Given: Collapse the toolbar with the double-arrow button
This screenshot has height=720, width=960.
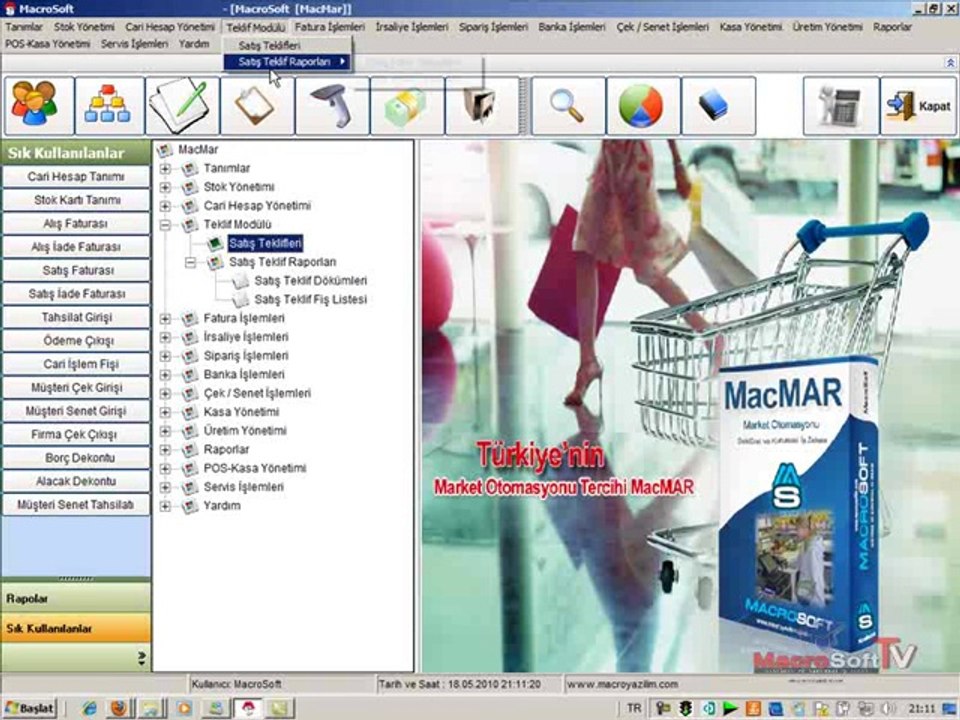Looking at the screenshot, I should (950, 63).
